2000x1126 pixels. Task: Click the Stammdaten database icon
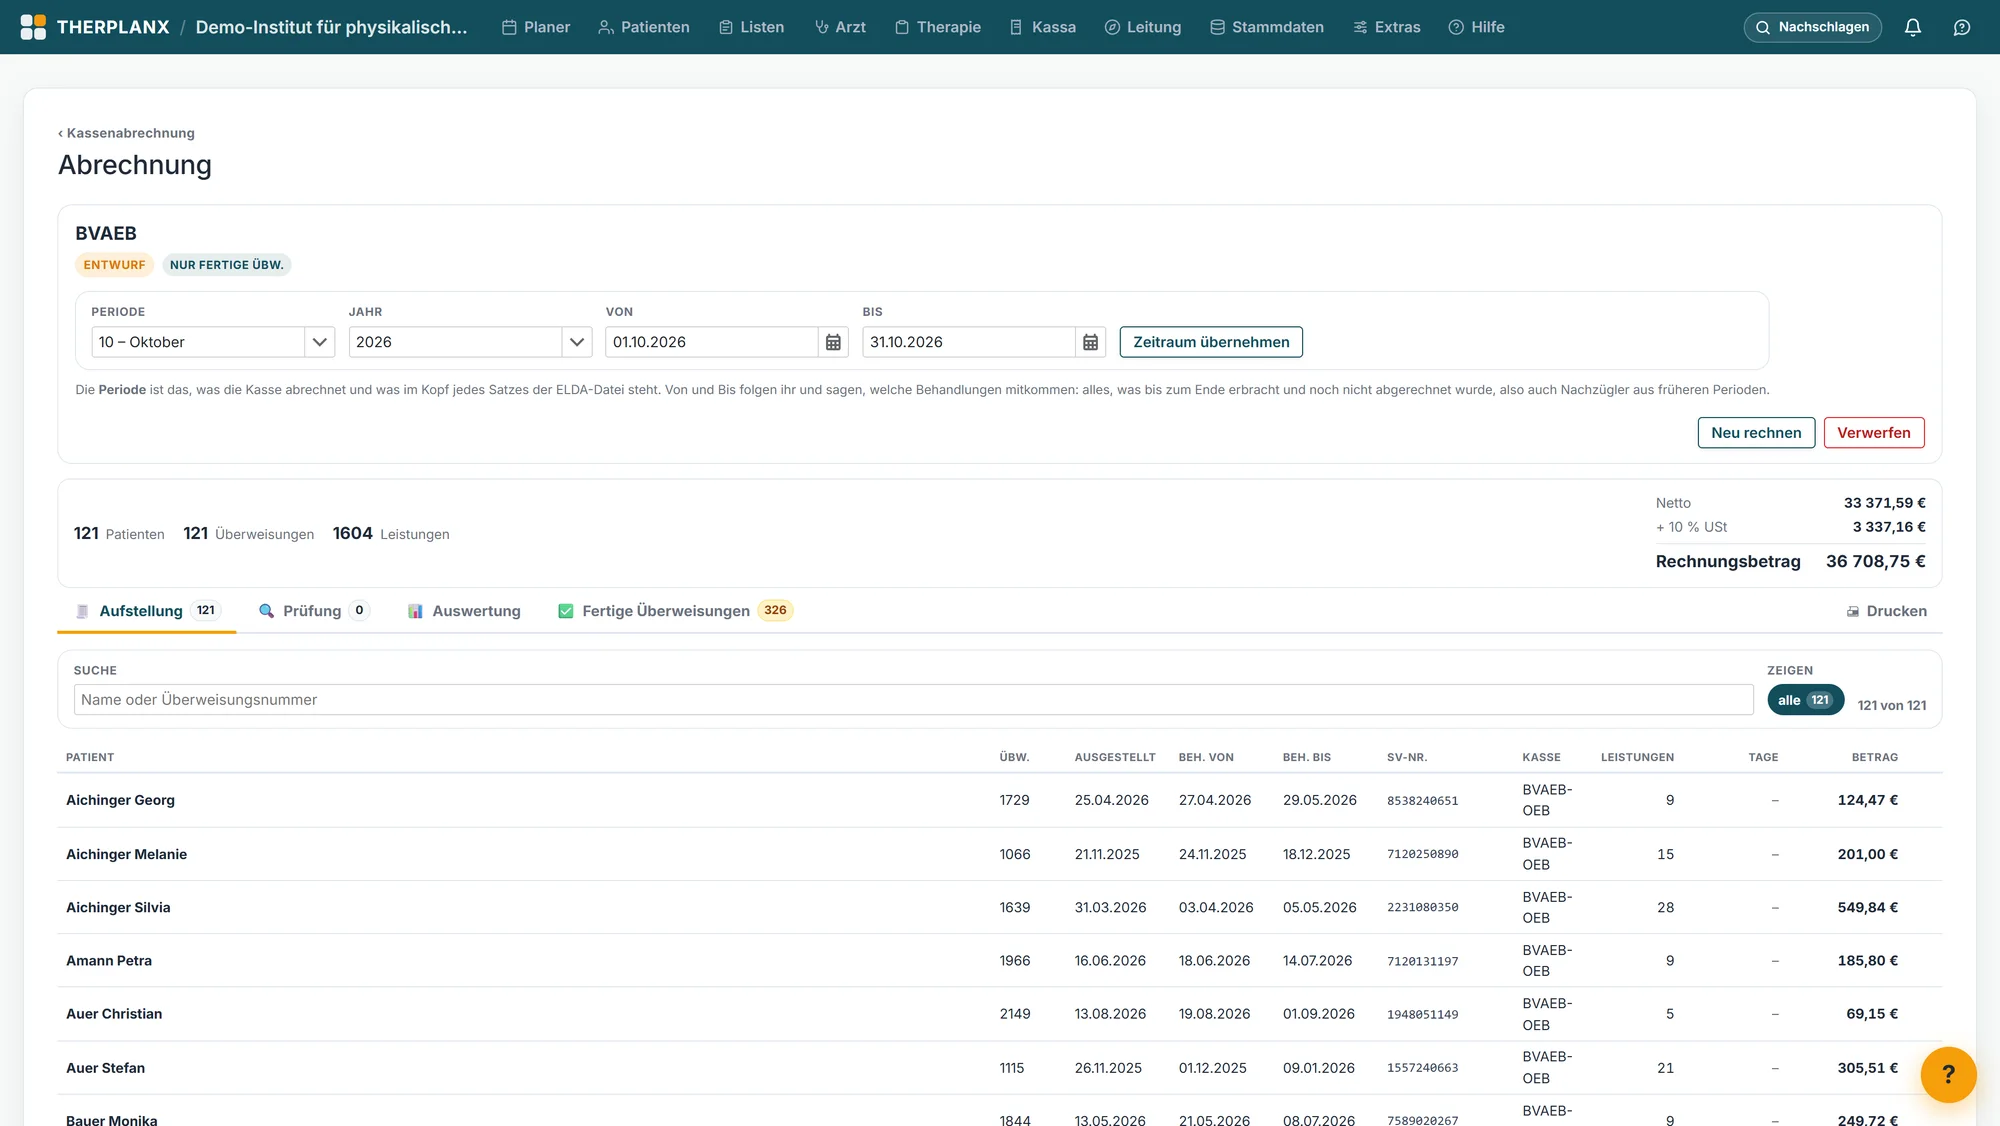[1217, 27]
